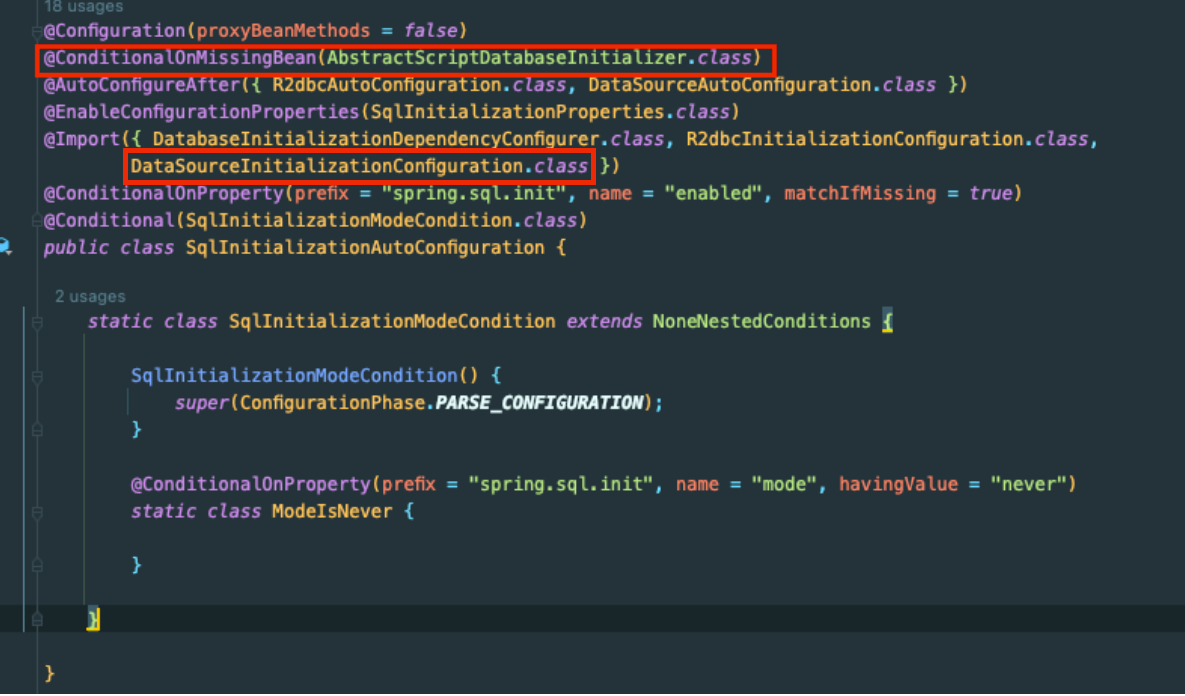The height and width of the screenshot is (696, 1185).
Task: Click the SqlInitializationModeCondition.class argument in @Conditional
Action: click(381, 221)
